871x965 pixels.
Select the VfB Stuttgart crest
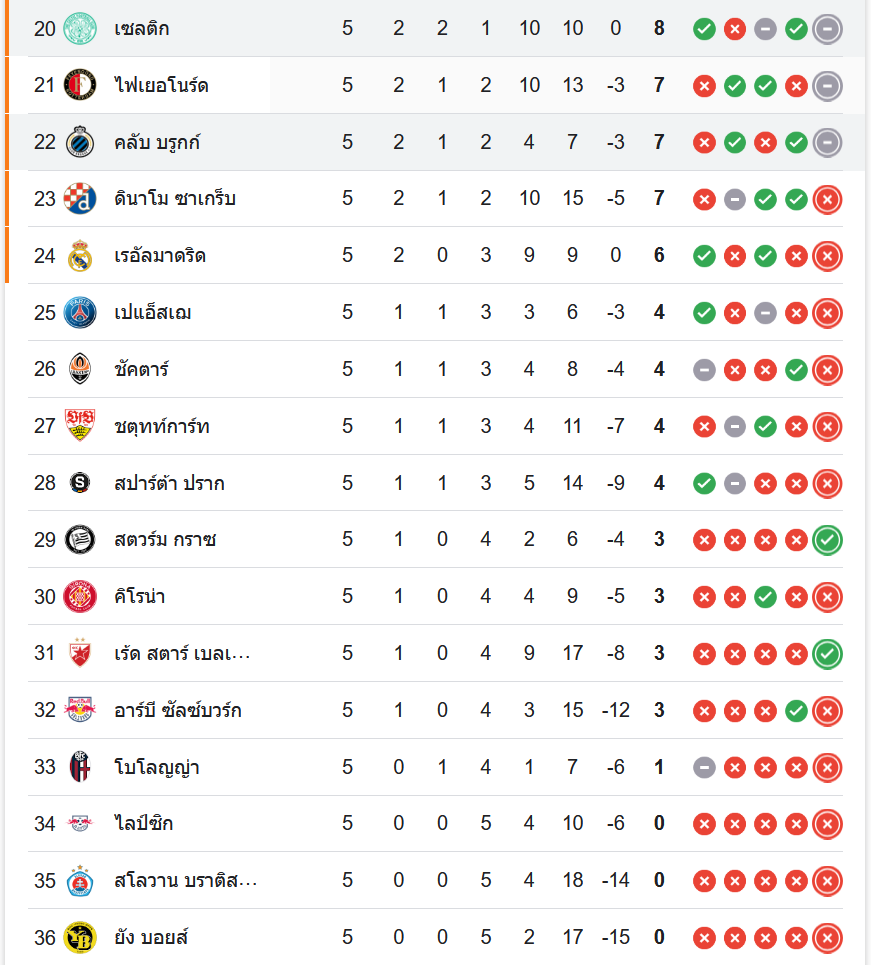79,426
